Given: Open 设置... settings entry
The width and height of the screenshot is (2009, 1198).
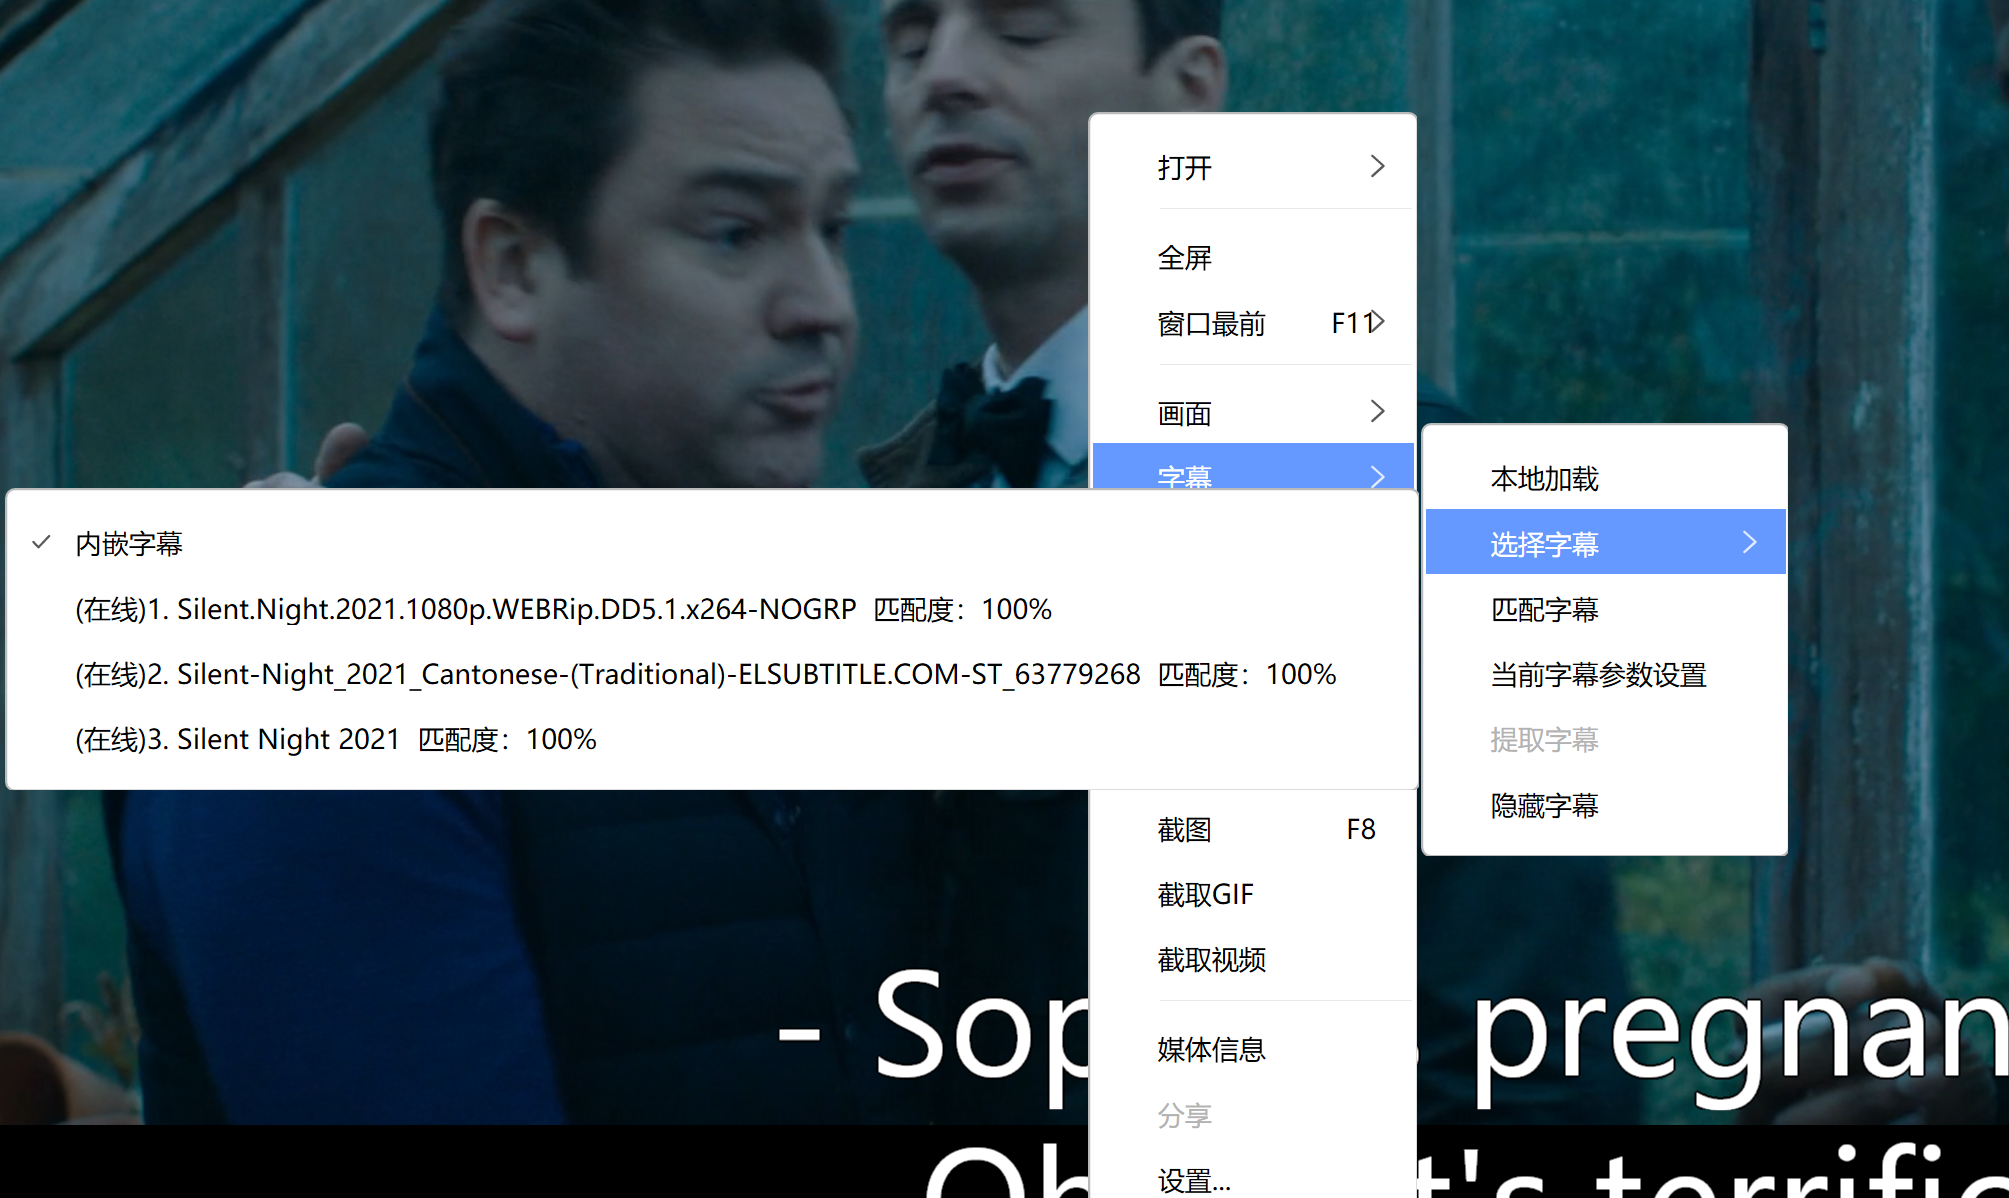Looking at the screenshot, I should tap(1194, 1180).
